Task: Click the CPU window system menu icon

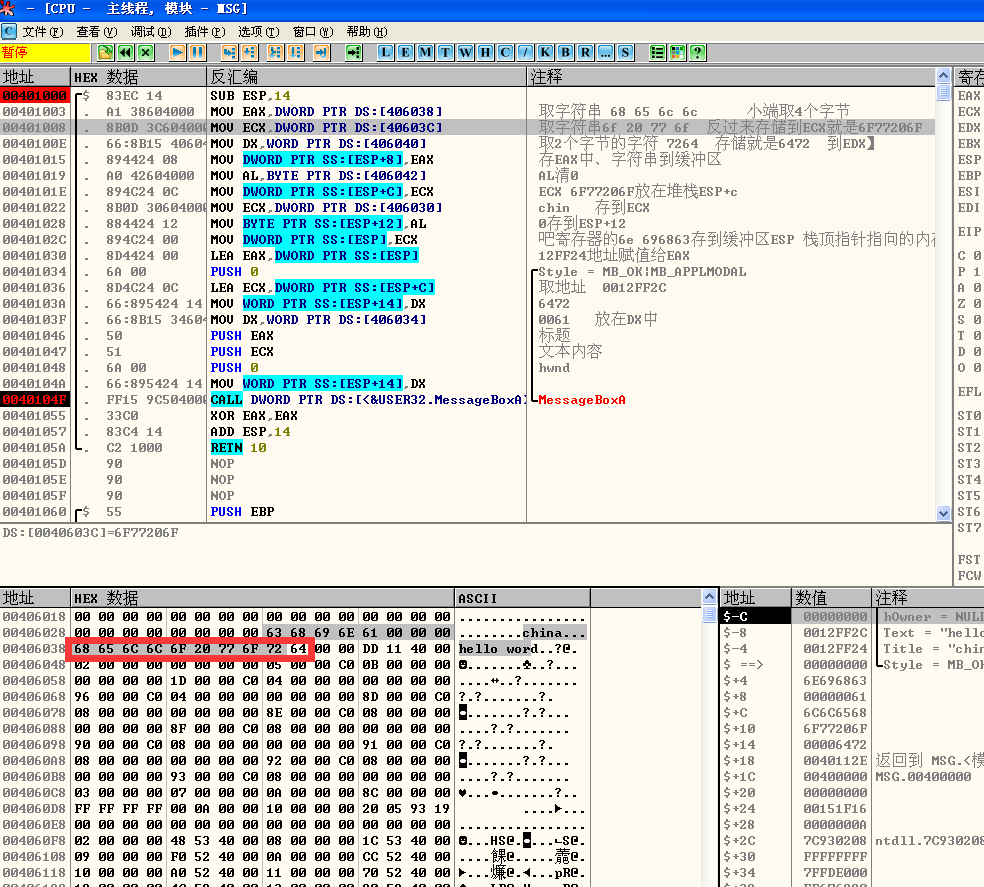Action: (9, 31)
